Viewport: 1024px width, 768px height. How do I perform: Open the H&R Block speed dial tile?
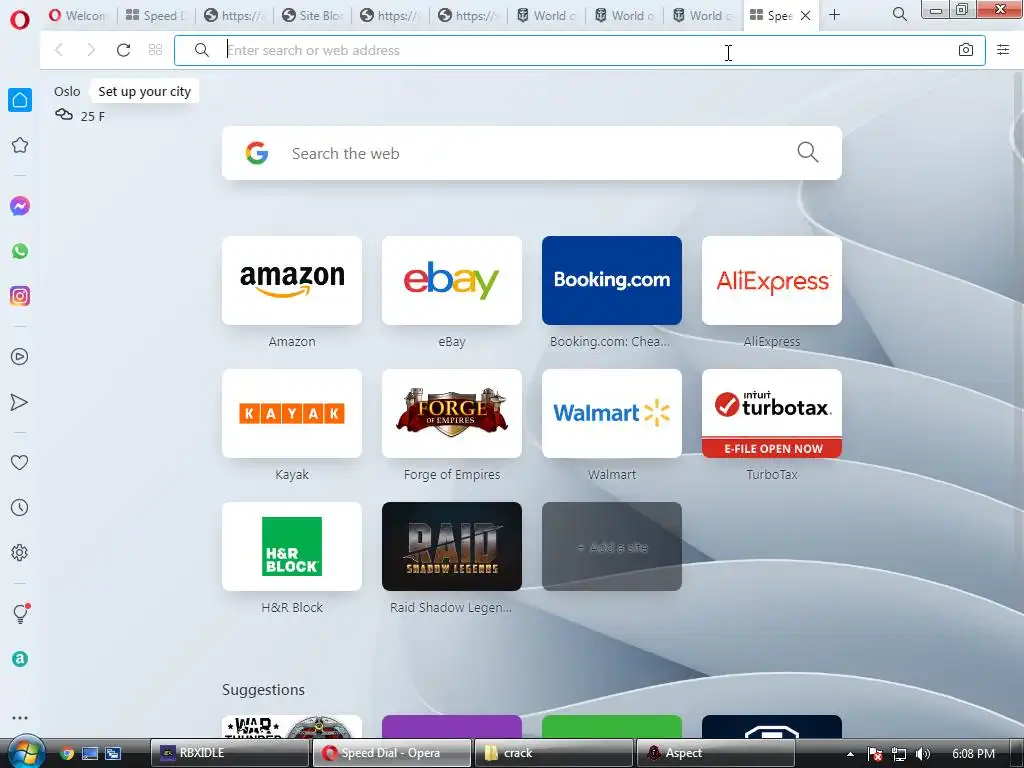292,547
